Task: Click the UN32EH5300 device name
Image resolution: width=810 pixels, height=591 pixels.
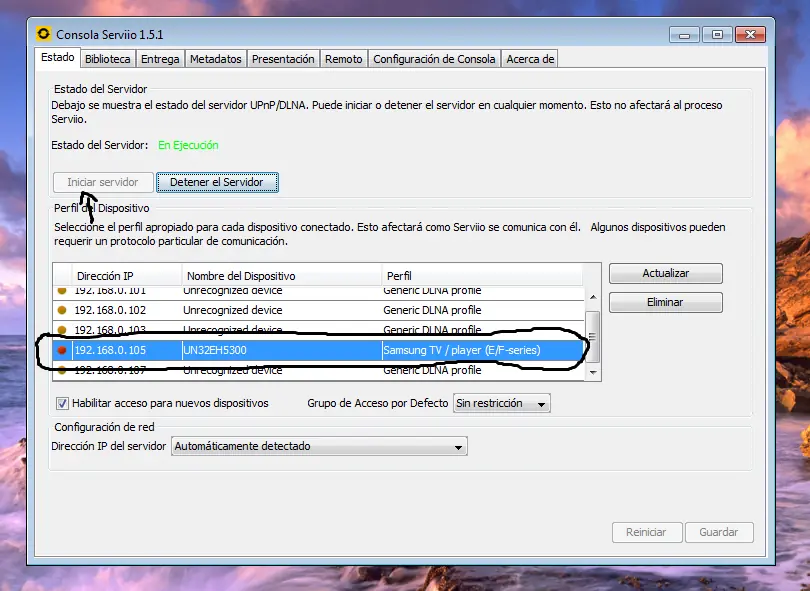Action: [x=215, y=350]
